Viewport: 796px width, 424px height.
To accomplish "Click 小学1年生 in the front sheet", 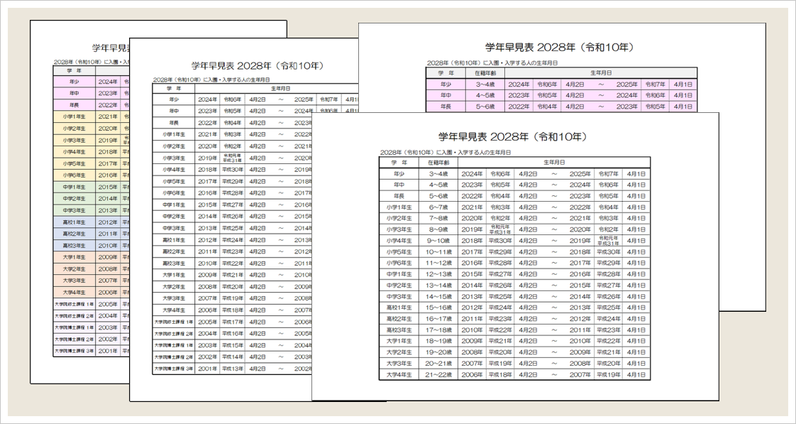I will (x=399, y=207).
